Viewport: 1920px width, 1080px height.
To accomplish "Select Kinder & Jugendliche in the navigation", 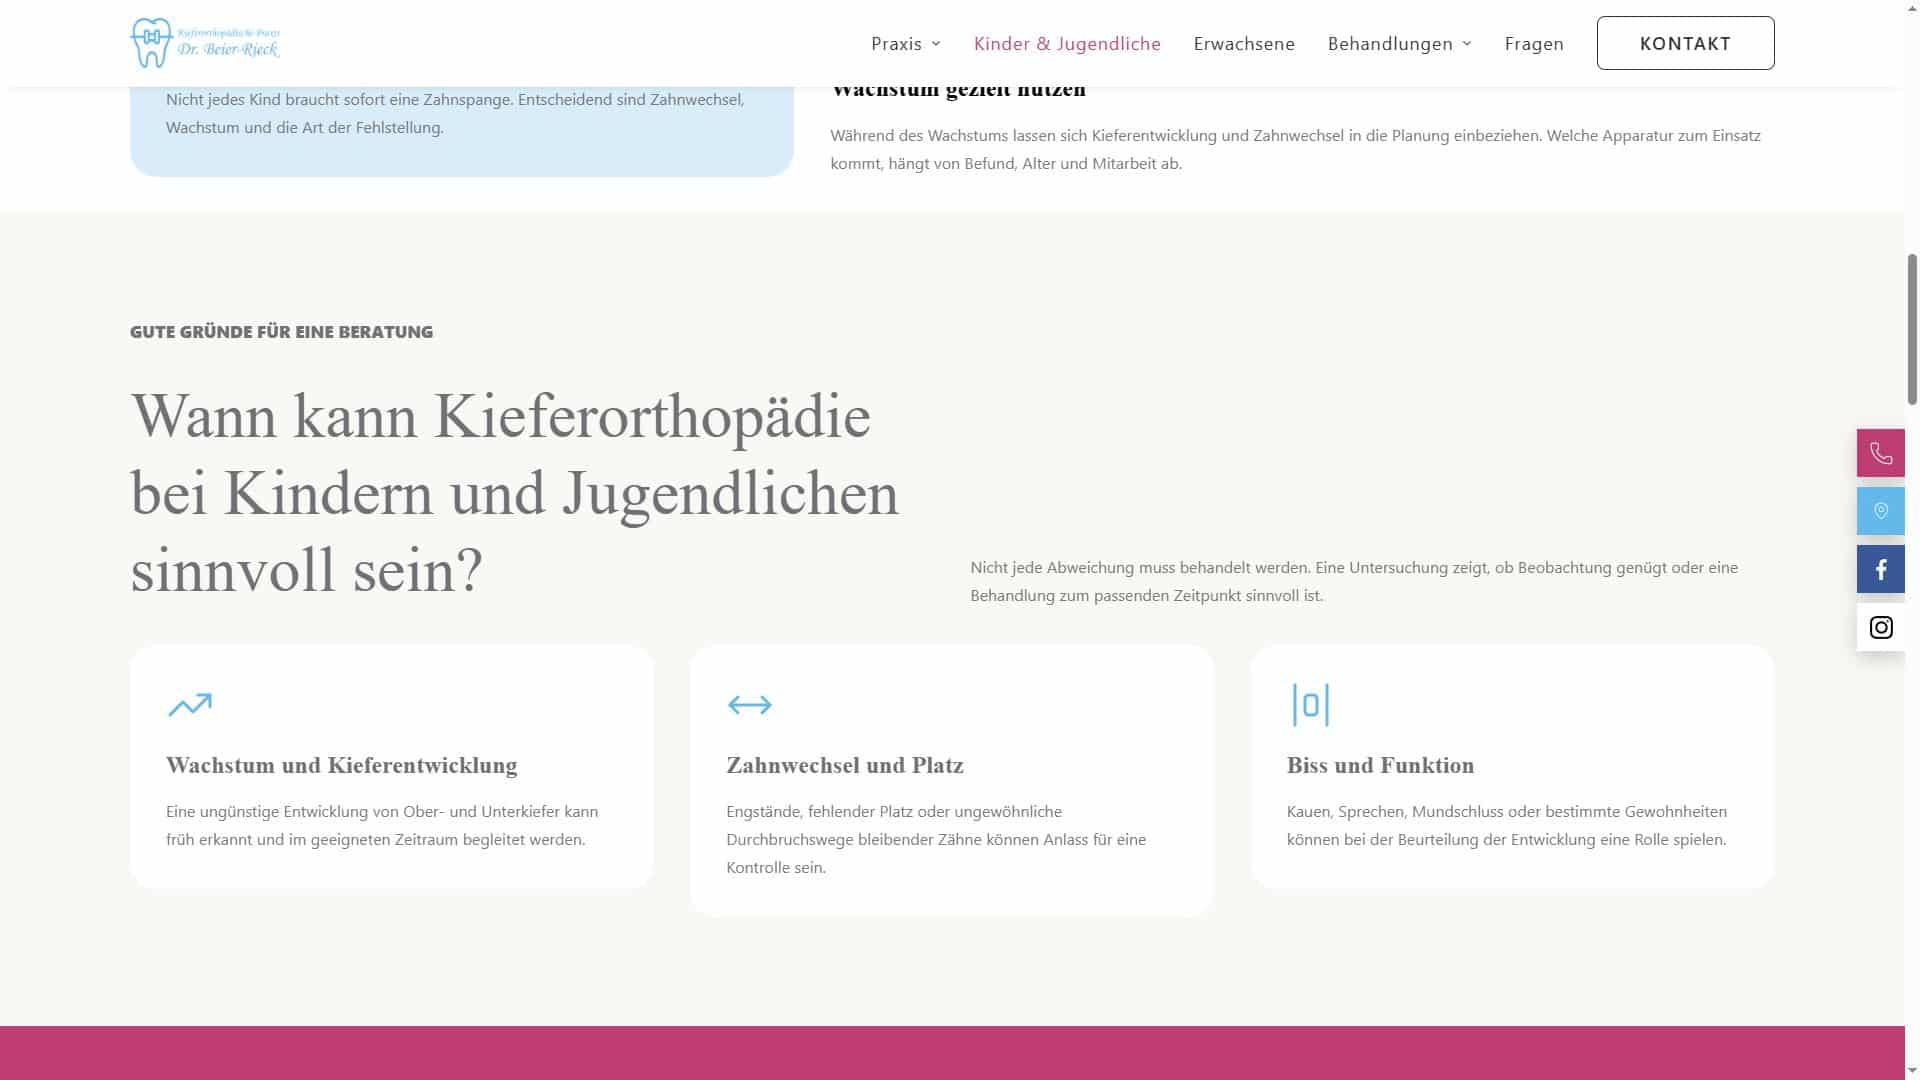I will pos(1067,43).
